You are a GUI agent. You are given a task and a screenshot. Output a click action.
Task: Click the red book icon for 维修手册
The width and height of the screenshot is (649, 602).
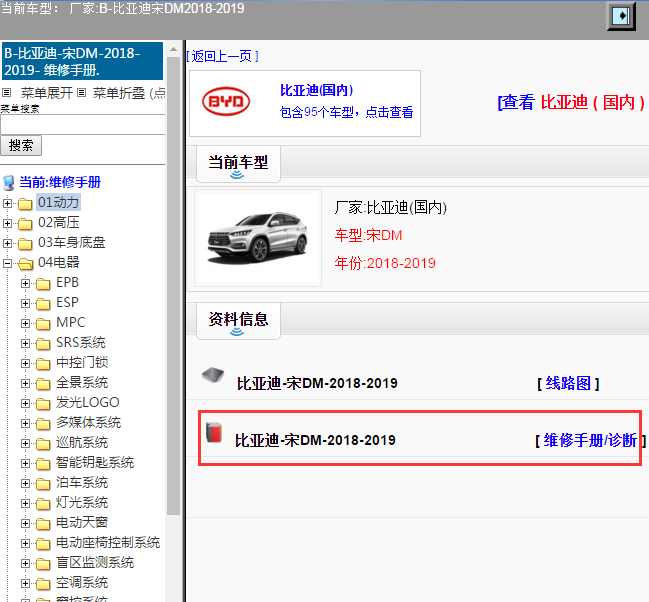(214, 433)
